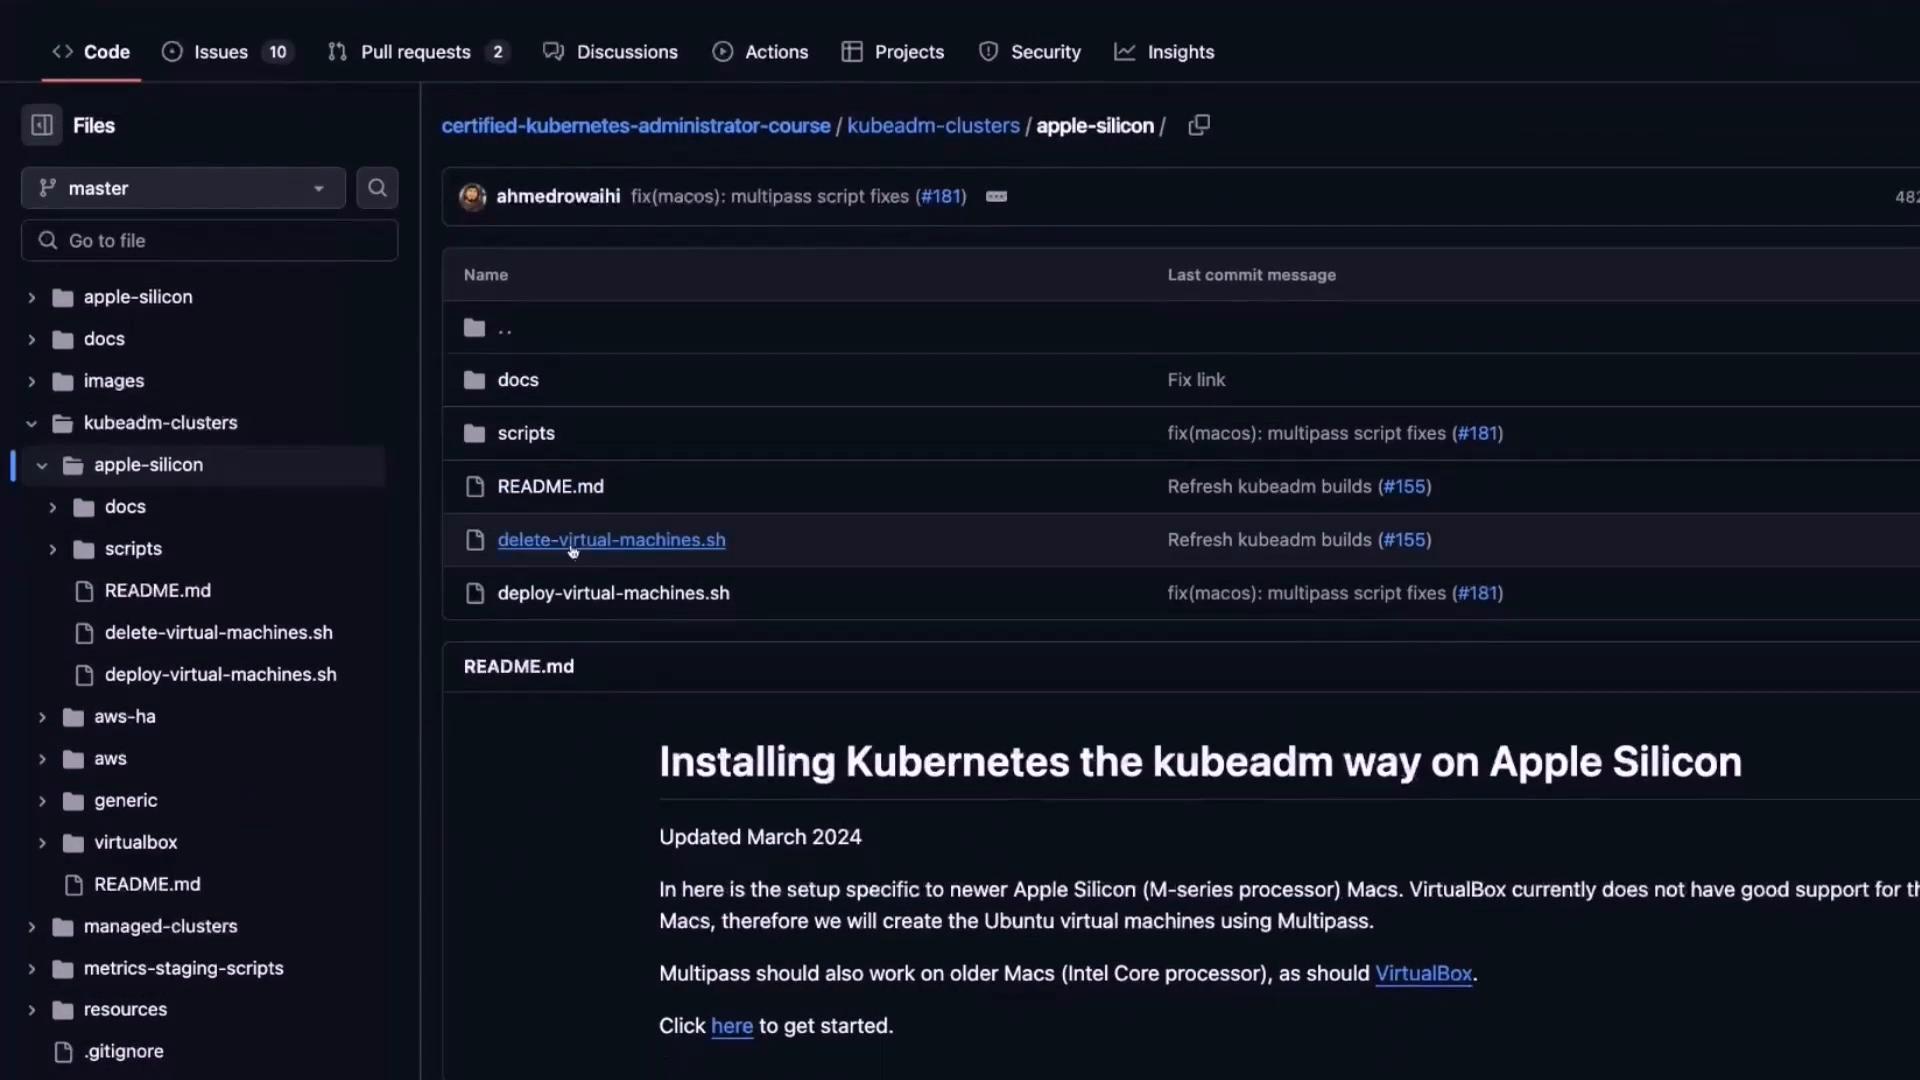Collapse the file tree side panel icon
This screenshot has height=1080, width=1920.
[42, 125]
